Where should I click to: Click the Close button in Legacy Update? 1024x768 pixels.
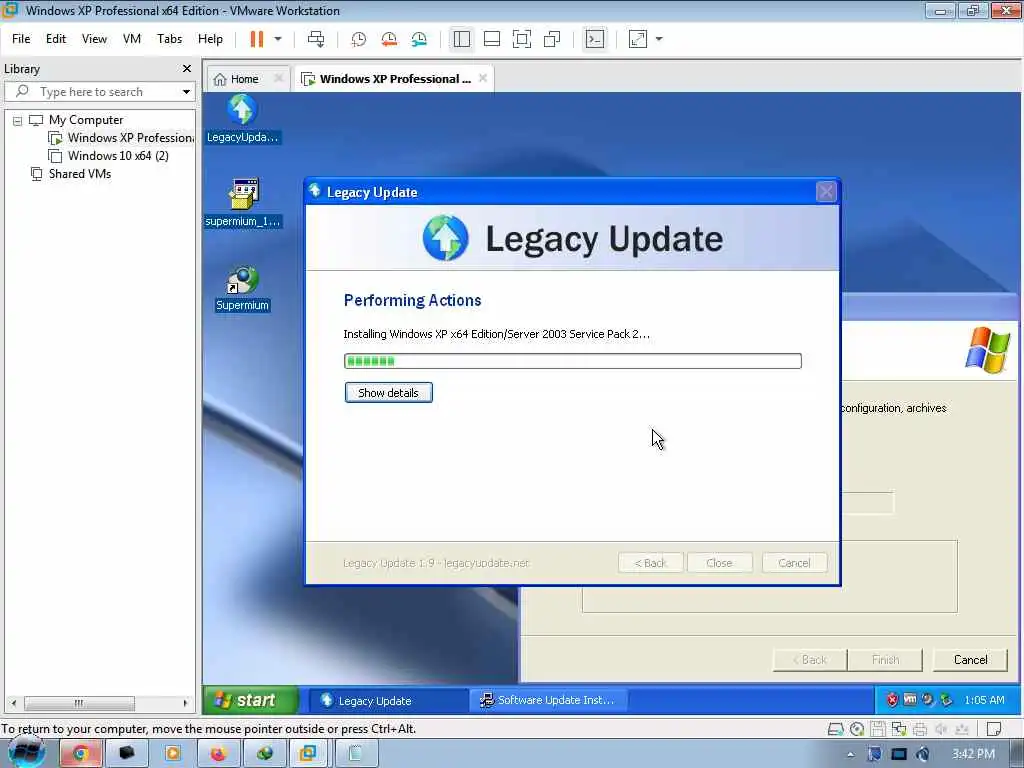(719, 563)
